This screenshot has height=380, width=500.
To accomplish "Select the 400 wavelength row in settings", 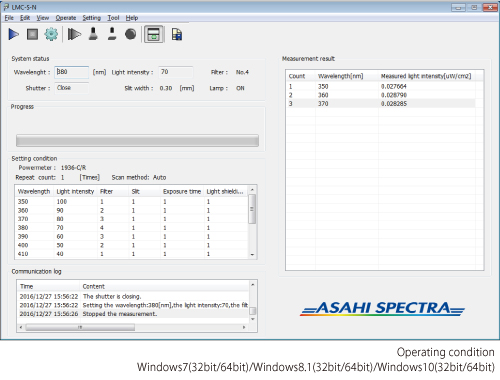I will [x=132, y=245].
